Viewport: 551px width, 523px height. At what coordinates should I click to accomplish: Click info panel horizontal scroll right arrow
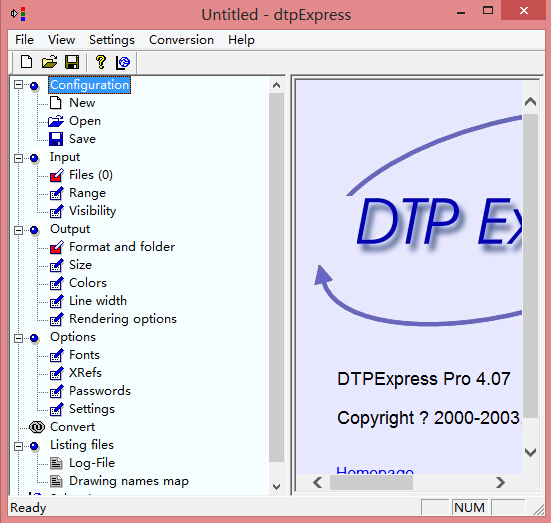pos(500,482)
